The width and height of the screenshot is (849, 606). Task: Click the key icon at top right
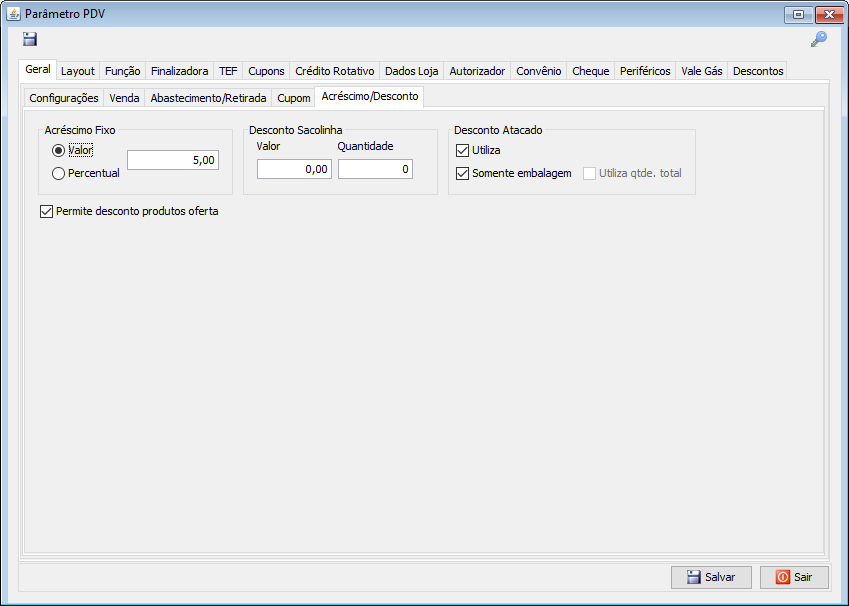pos(818,39)
